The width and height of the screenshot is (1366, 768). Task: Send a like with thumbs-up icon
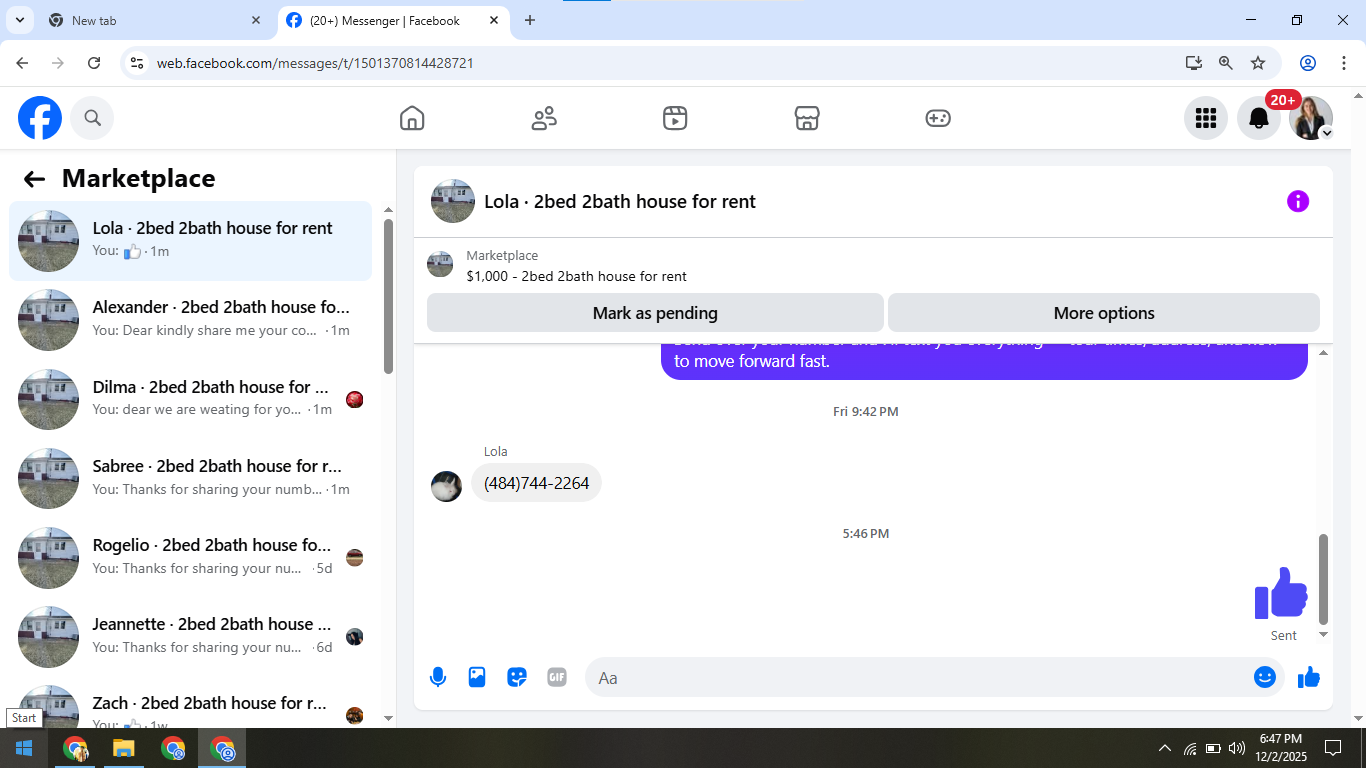[x=1309, y=677]
